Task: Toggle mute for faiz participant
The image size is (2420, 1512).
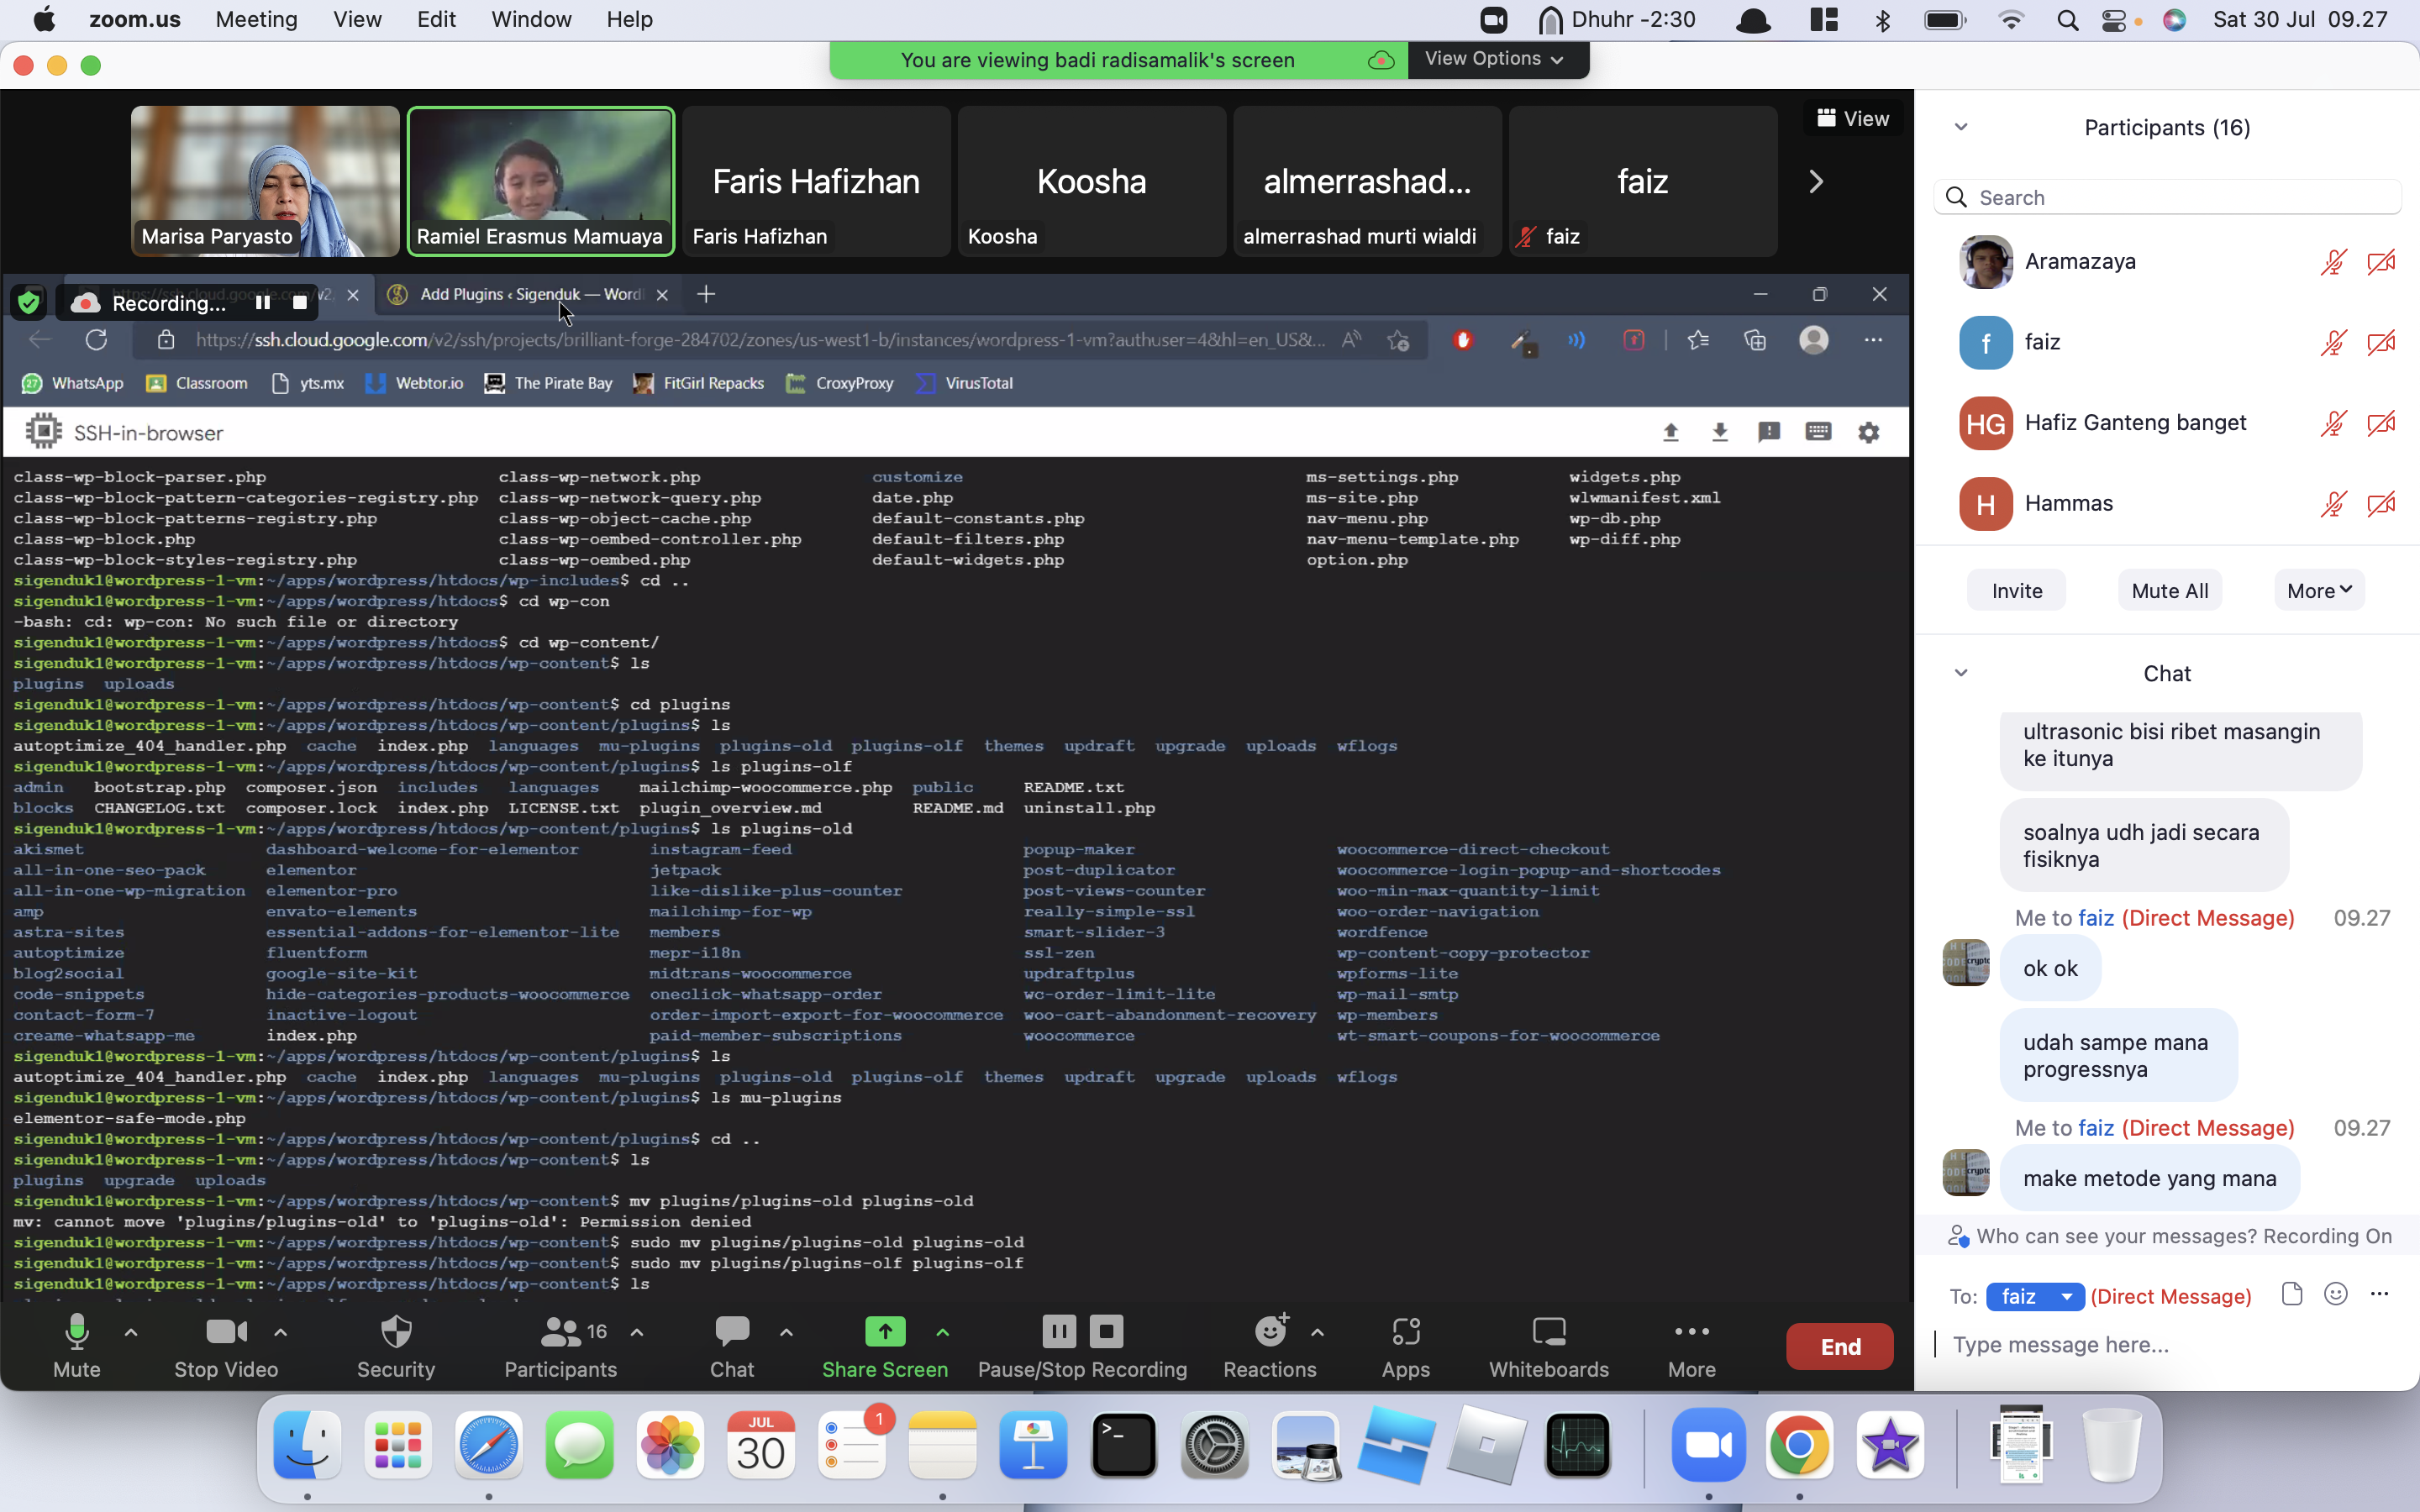Action: (x=2333, y=341)
